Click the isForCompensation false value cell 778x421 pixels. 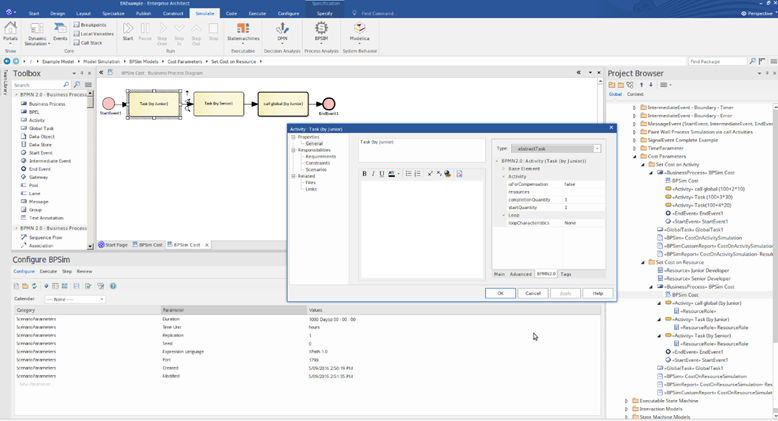584,184
